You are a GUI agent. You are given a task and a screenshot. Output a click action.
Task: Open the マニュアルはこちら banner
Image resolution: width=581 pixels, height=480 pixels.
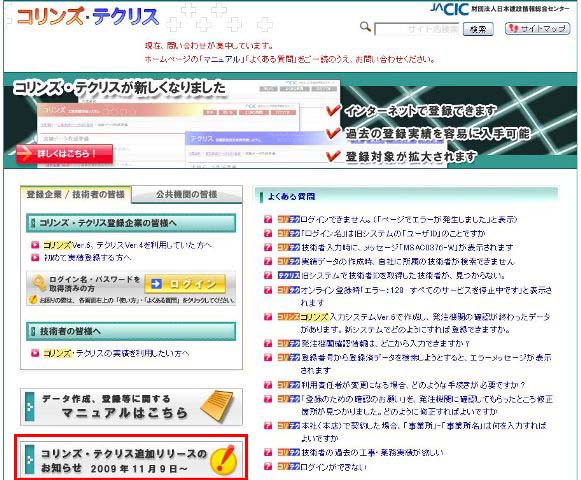tap(132, 407)
